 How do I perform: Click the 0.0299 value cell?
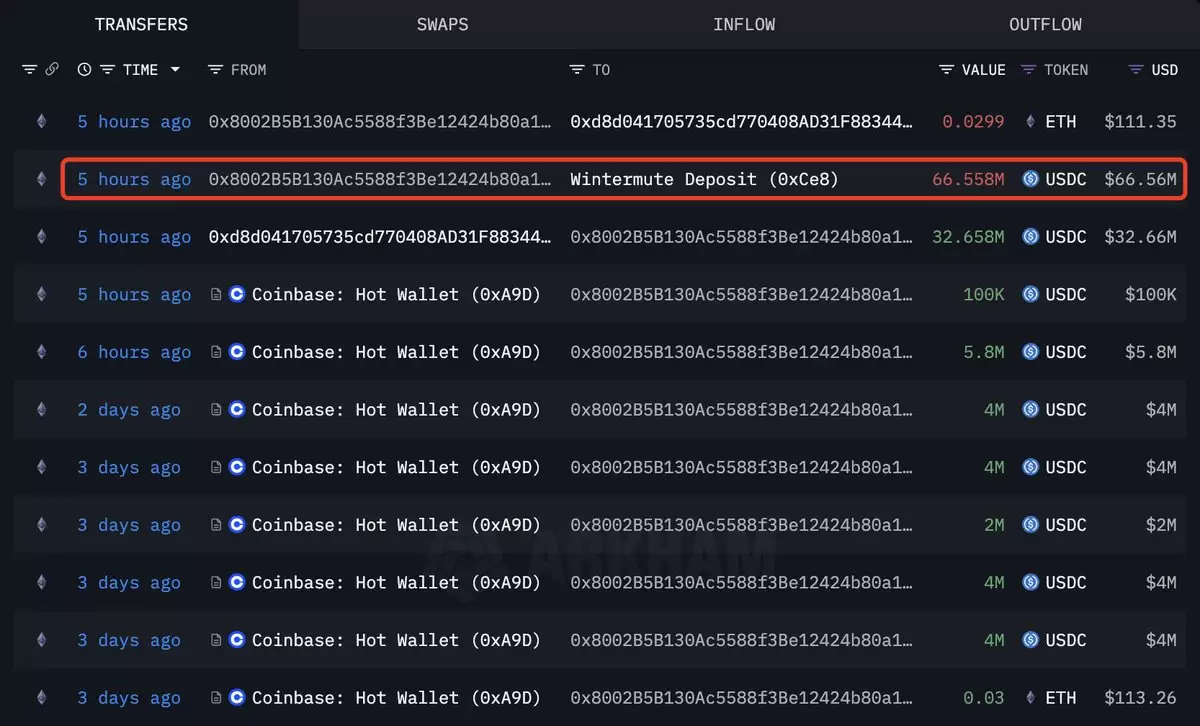tap(973, 122)
